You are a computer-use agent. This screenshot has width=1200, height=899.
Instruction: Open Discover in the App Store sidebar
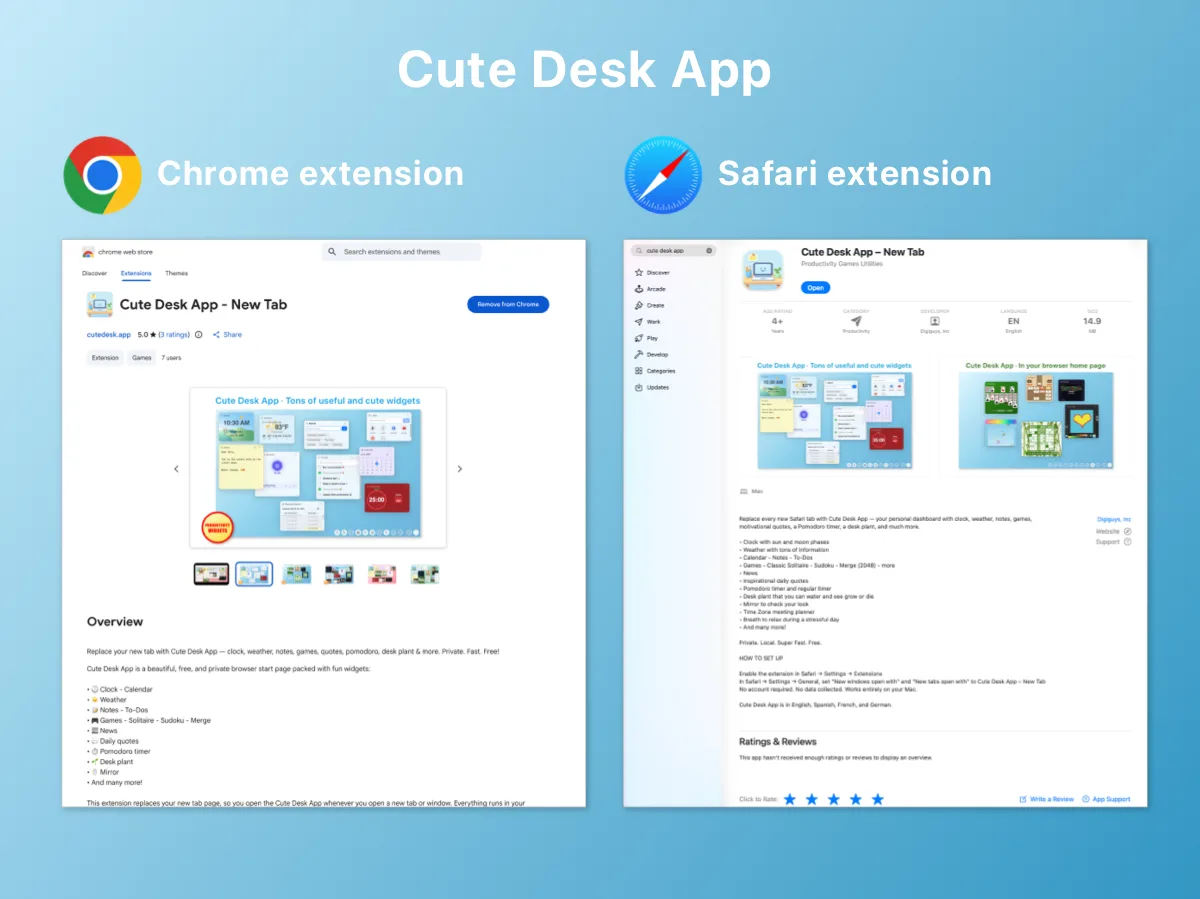pyautogui.click(x=652, y=273)
